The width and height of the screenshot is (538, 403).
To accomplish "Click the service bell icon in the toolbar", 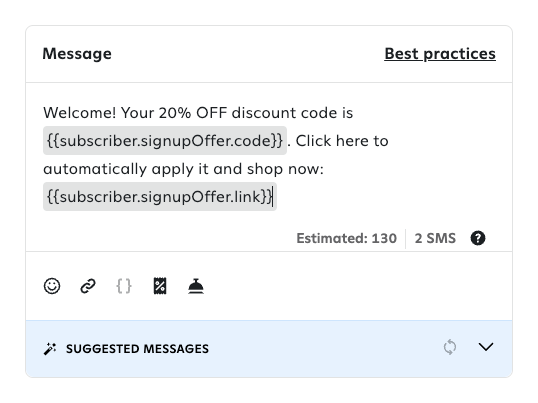I will tap(196, 286).
